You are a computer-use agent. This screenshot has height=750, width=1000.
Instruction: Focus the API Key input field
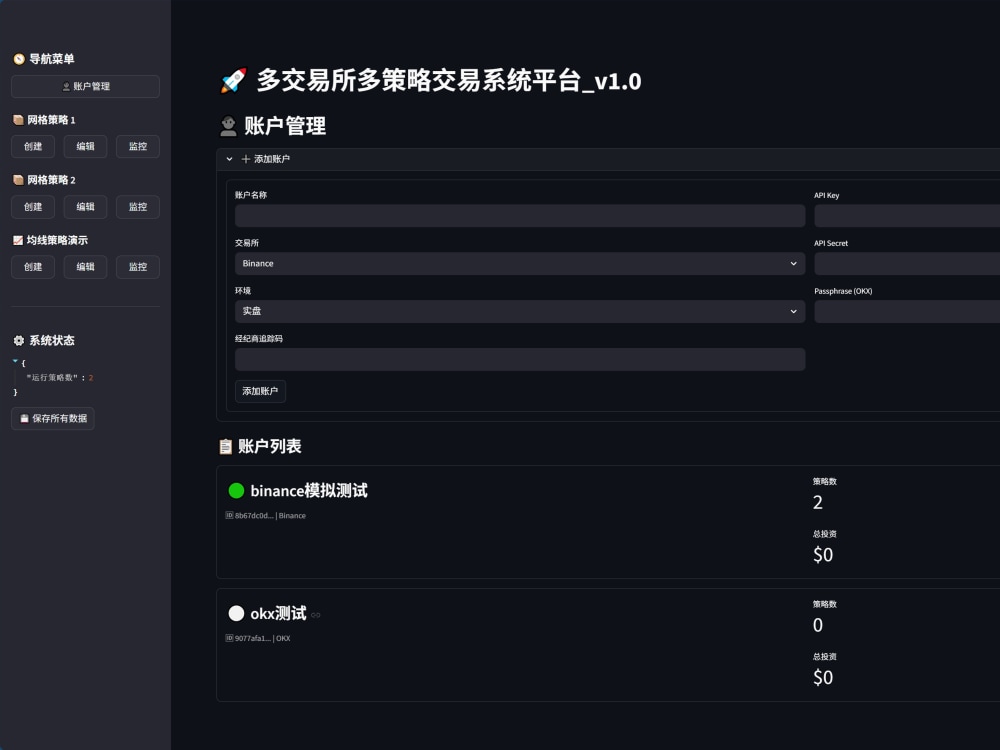click(x=907, y=216)
